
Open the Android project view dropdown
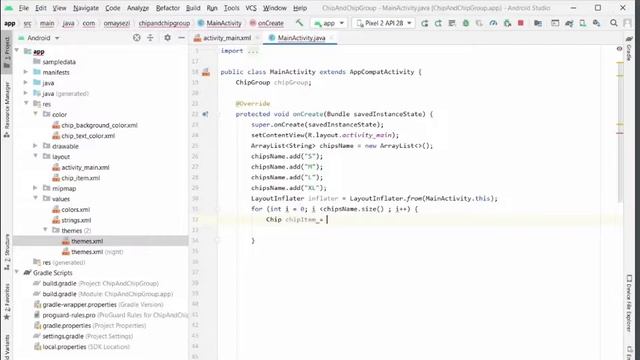(x=39, y=38)
